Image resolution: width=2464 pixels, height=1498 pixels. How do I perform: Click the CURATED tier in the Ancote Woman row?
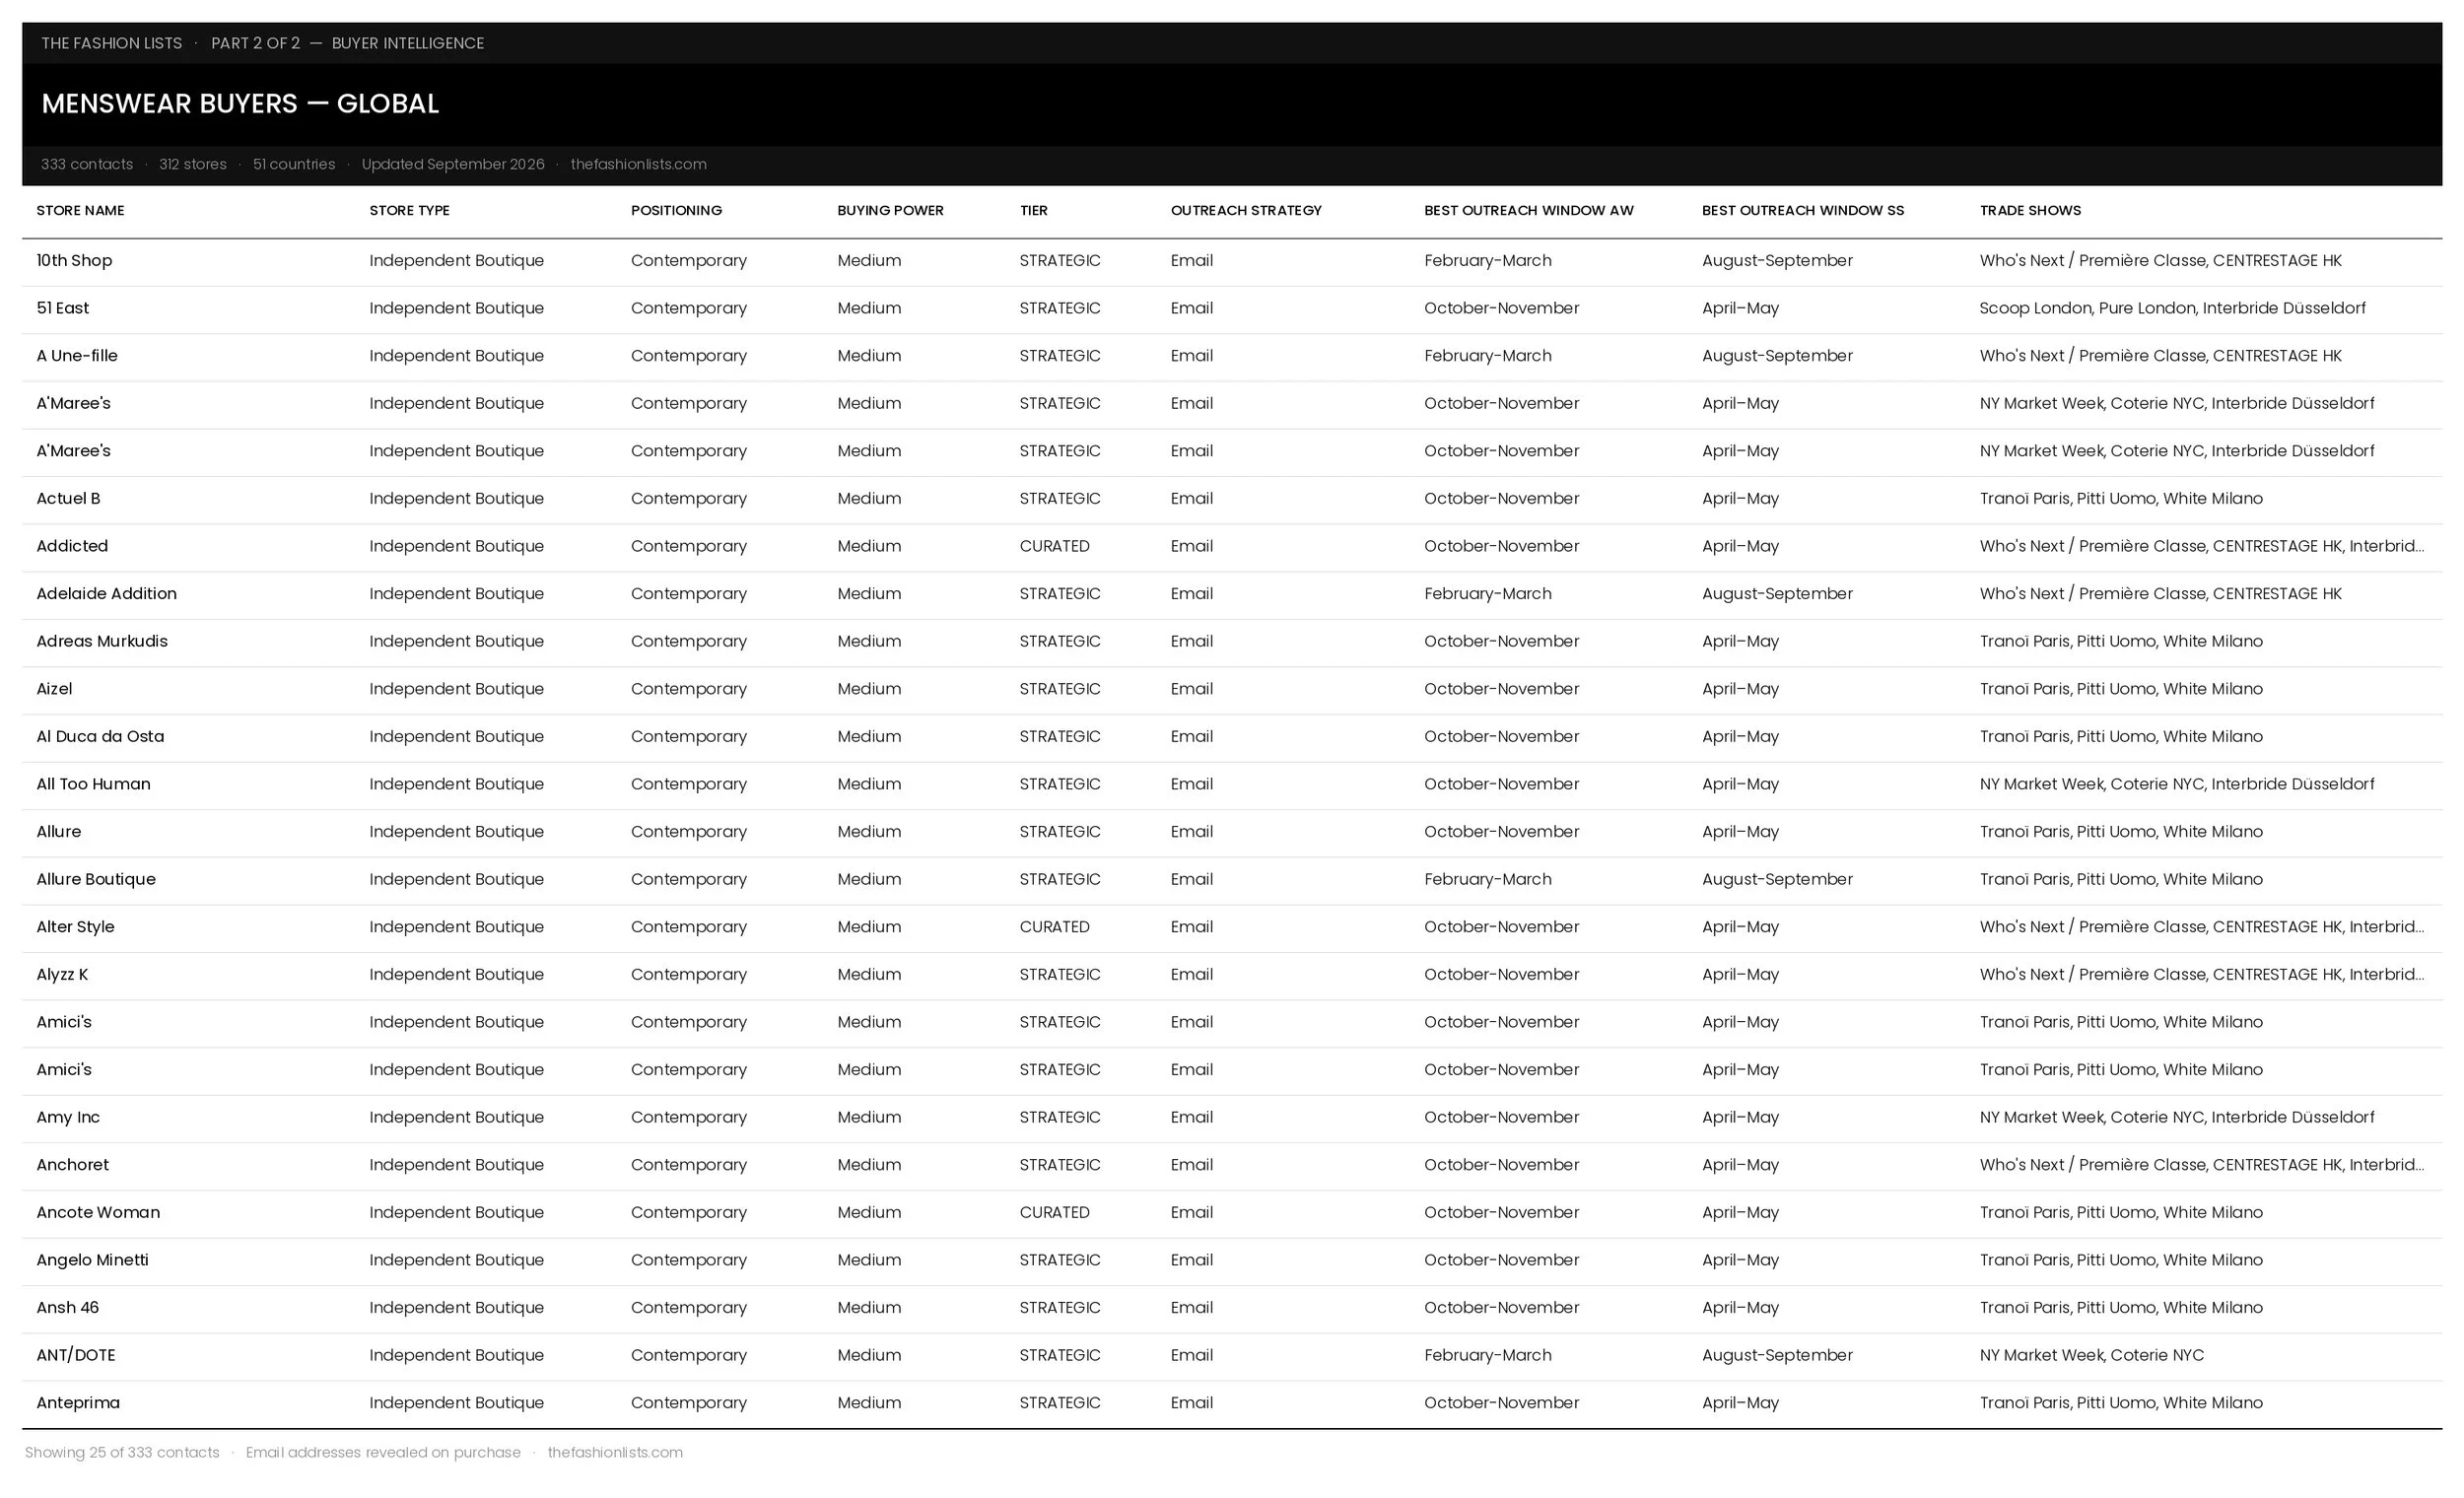1054,1212
